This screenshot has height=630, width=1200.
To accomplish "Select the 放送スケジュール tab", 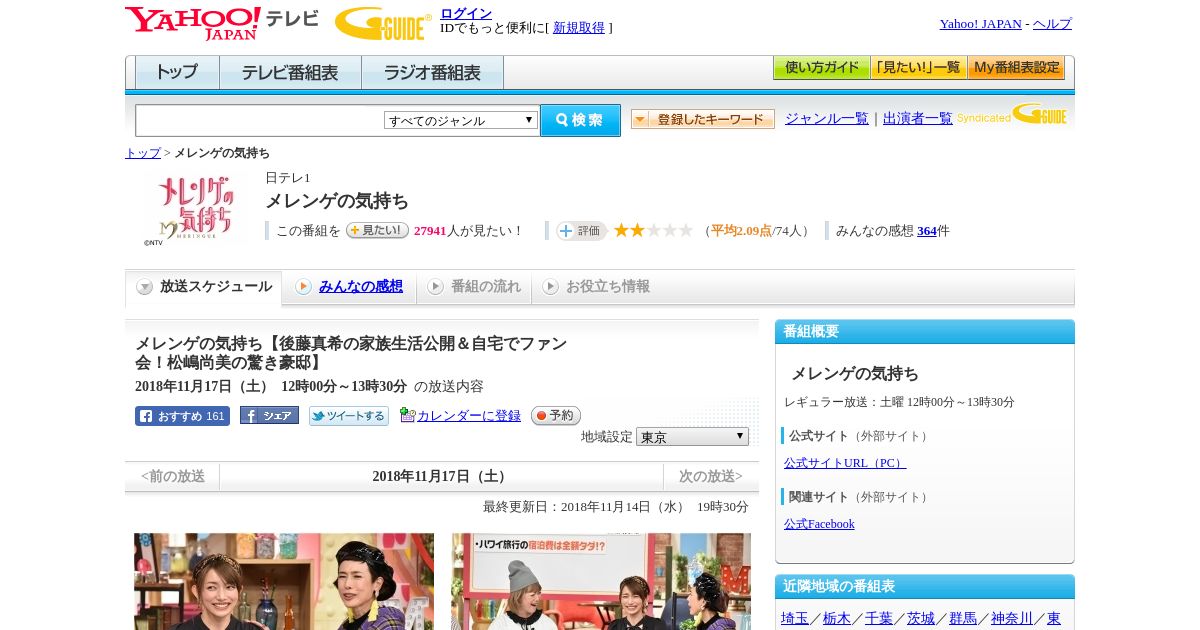I will 204,287.
